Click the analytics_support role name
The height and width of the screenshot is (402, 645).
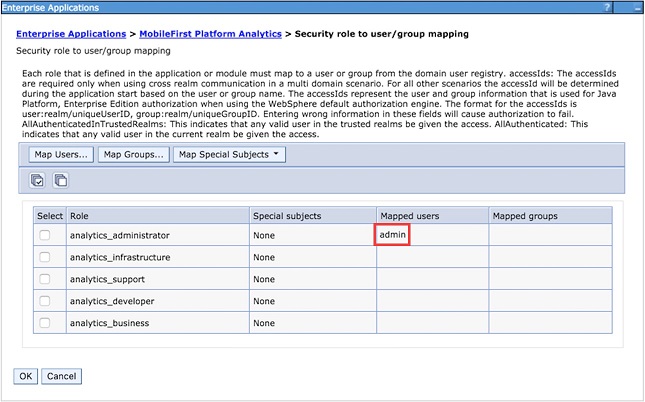[107, 279]
